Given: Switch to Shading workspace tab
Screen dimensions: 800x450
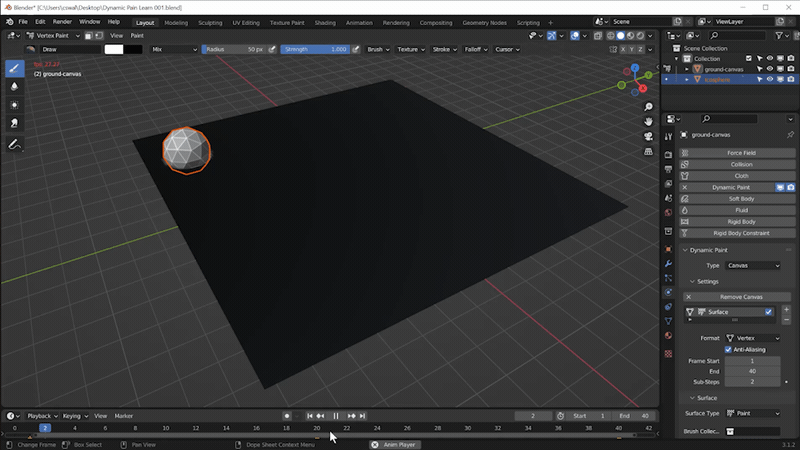Looking at the screenshot, I should pos(325,22).
